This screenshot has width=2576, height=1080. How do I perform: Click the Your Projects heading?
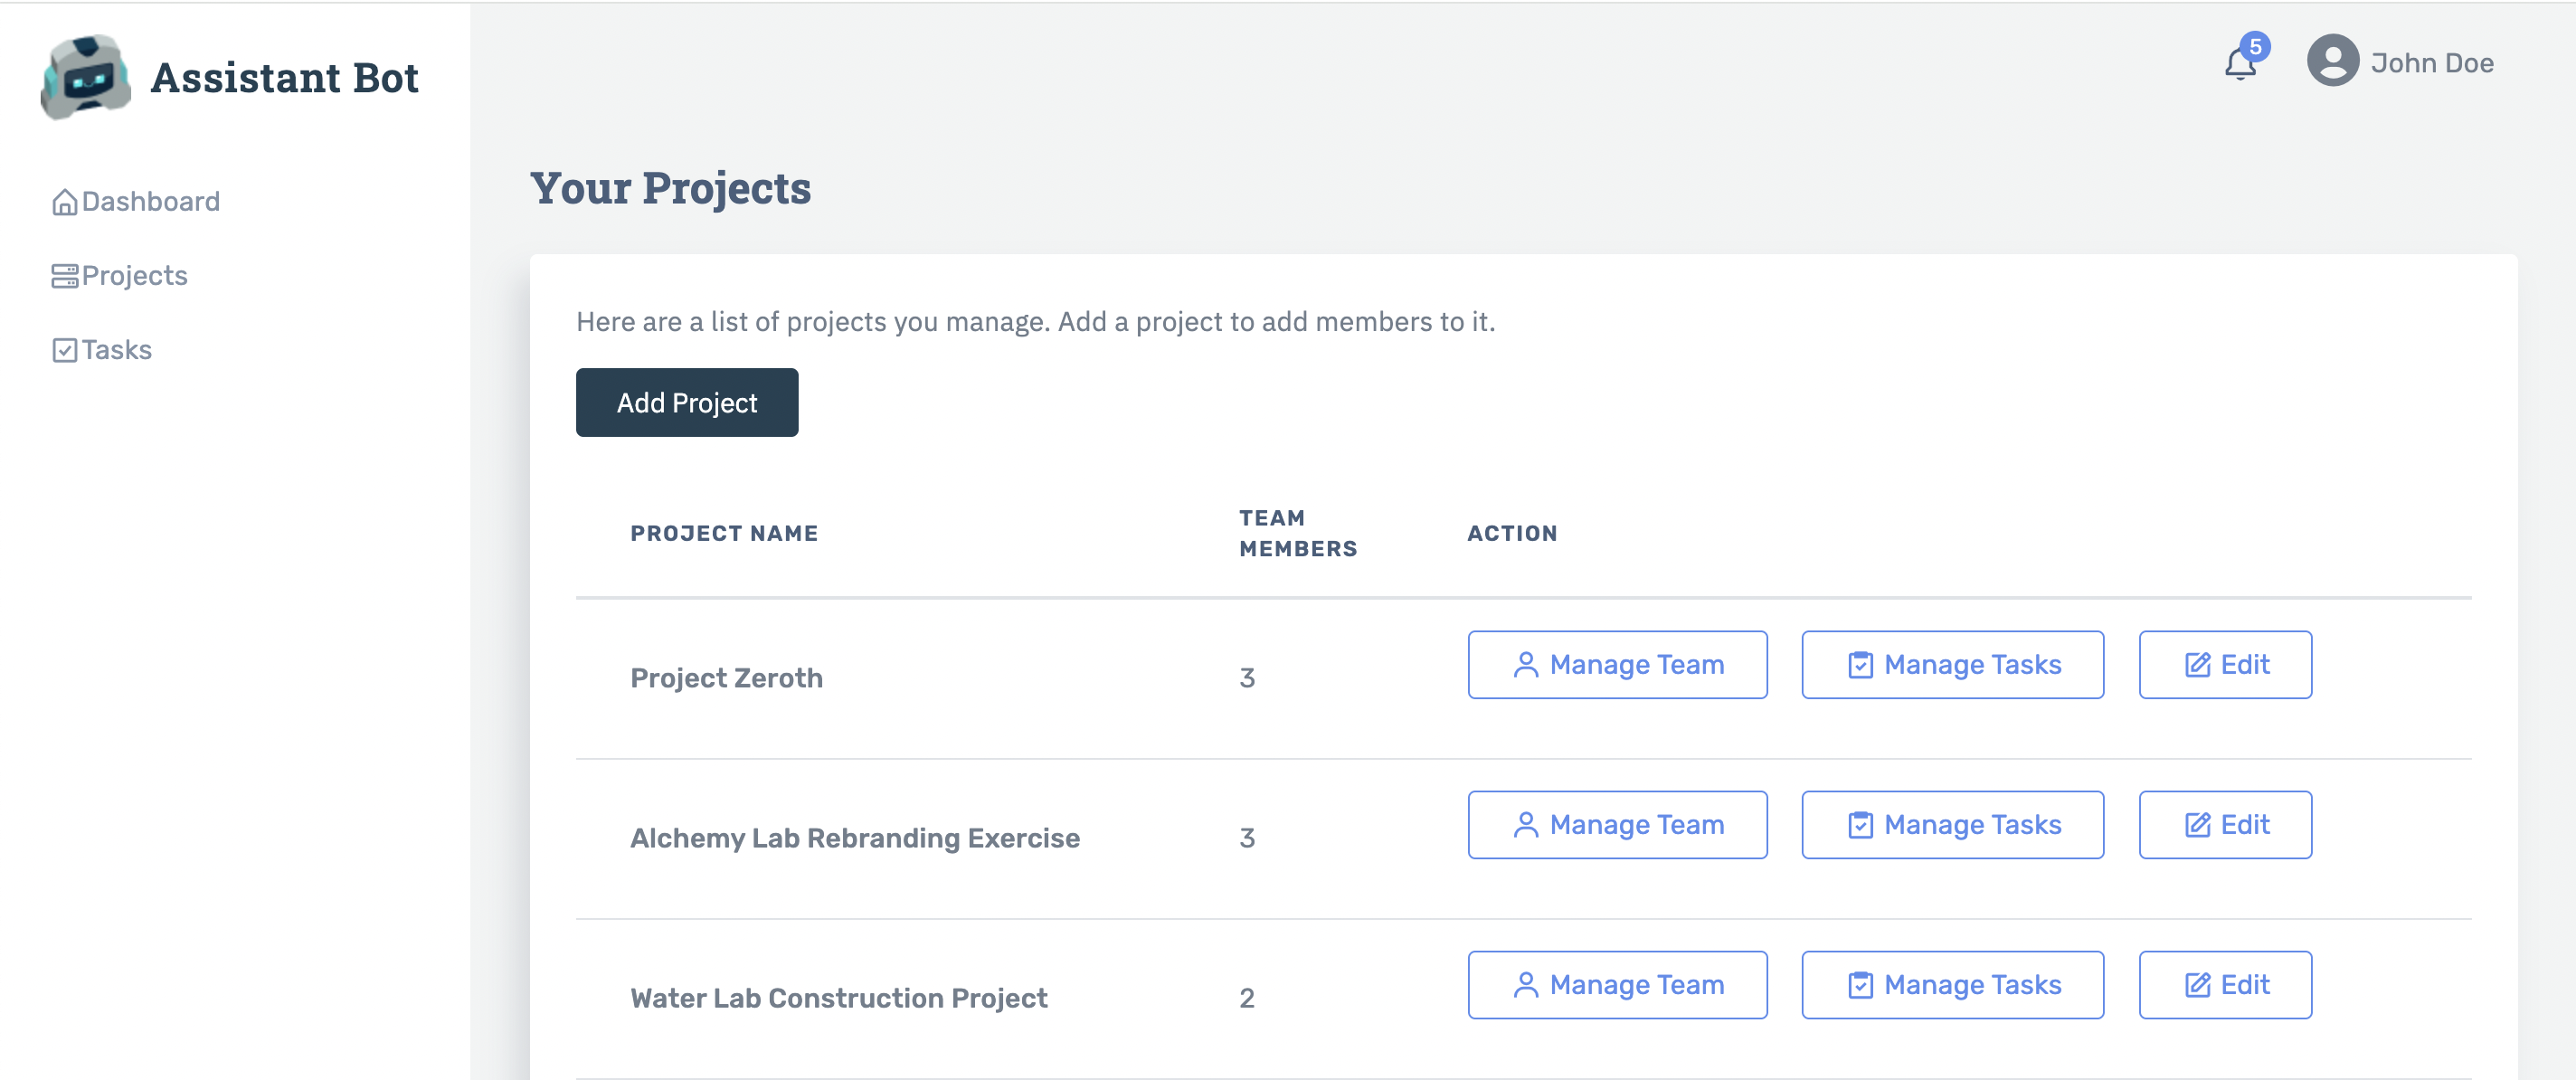(x=670, y=189)
